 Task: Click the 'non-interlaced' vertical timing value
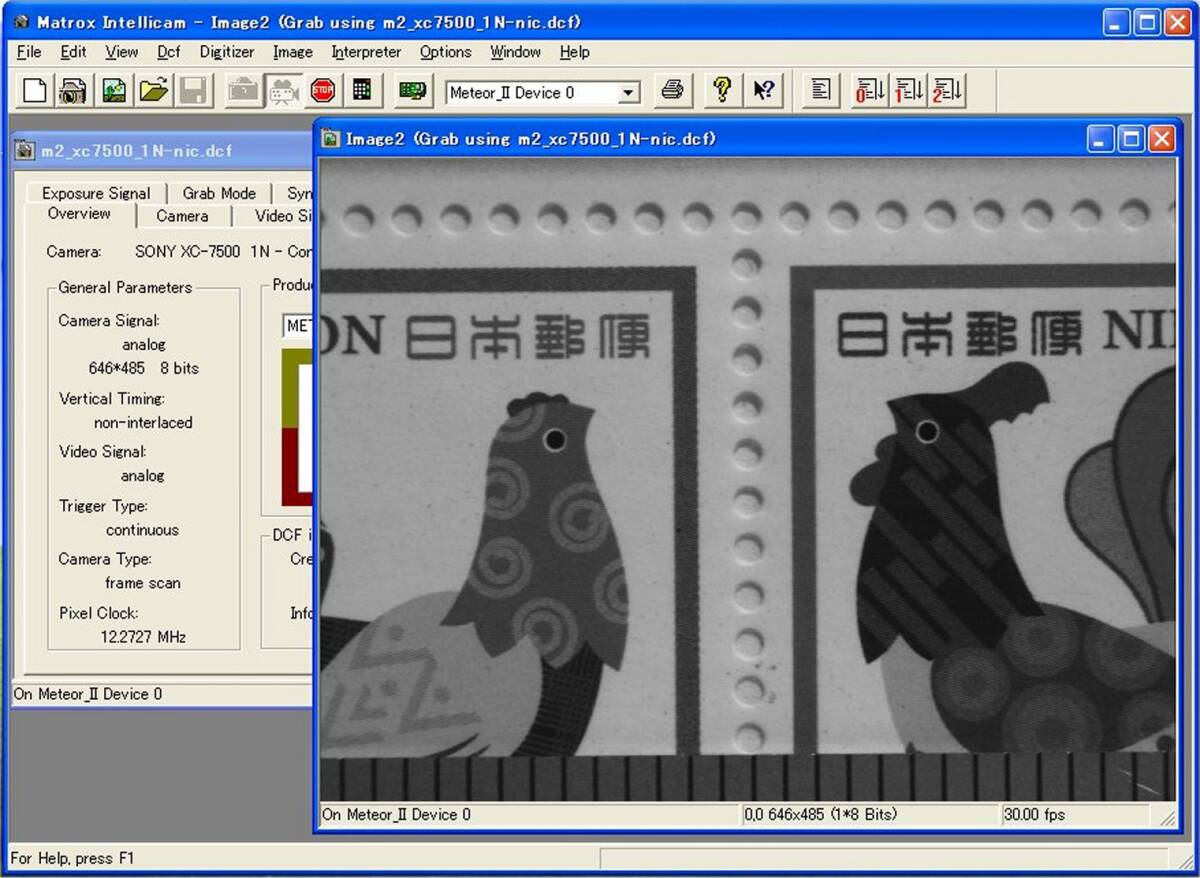tap(143, 422)
